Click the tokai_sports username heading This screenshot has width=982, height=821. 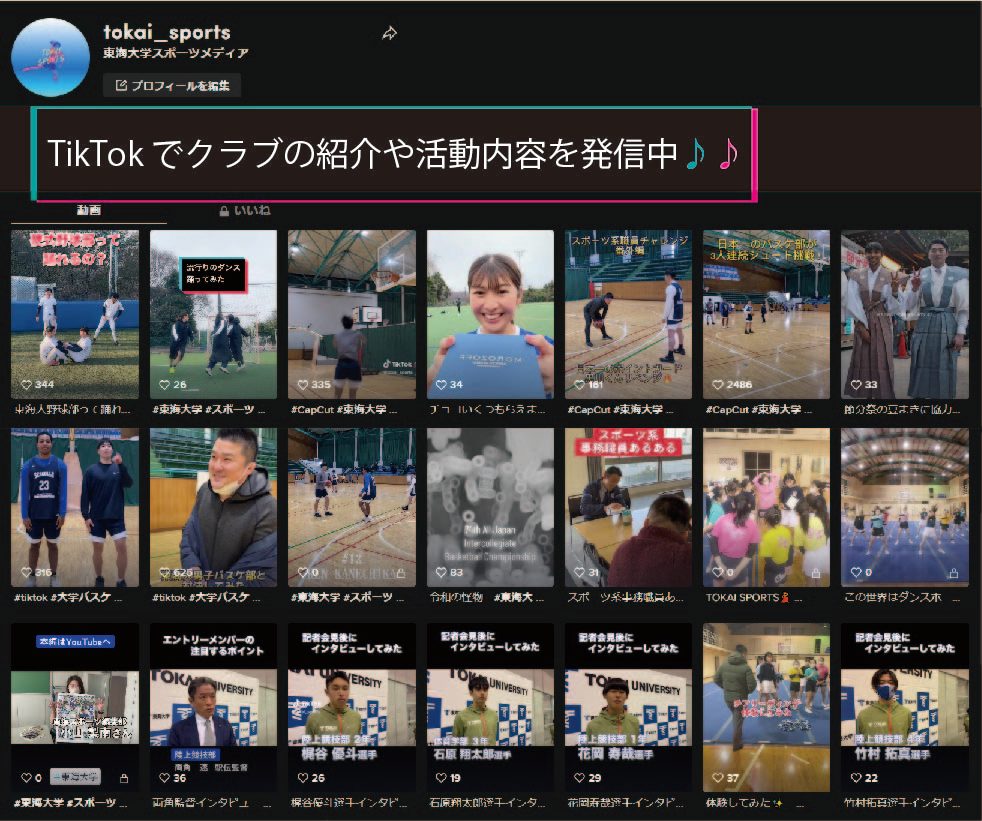(167, 32)
